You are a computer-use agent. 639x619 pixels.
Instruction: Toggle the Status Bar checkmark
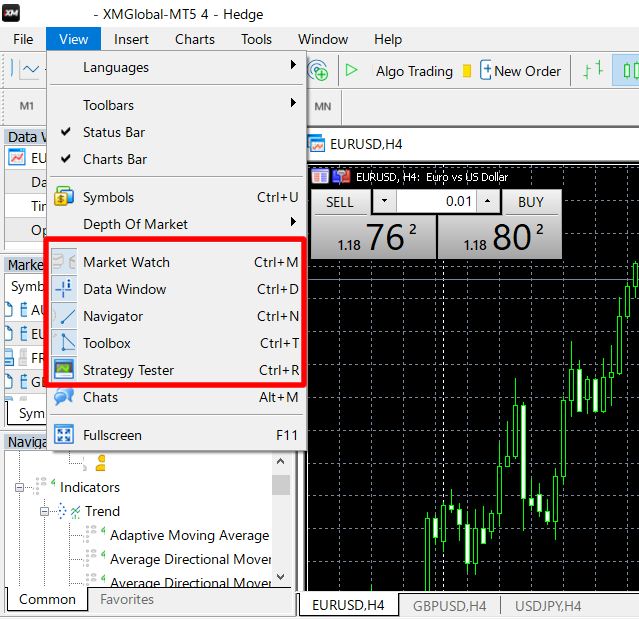coord(177,132)
